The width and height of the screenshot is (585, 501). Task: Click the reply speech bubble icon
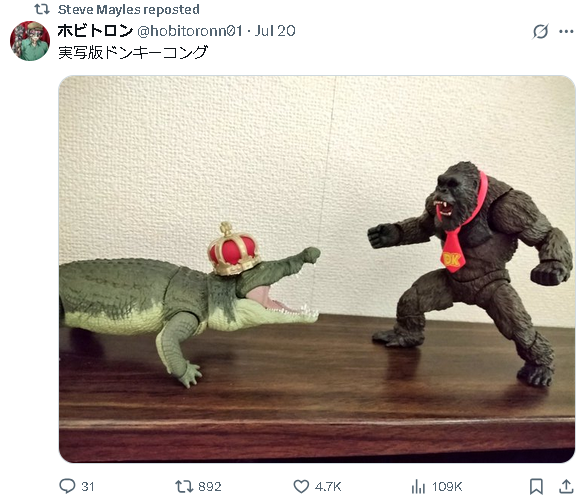pyautogui.click(x=68, y=486)
